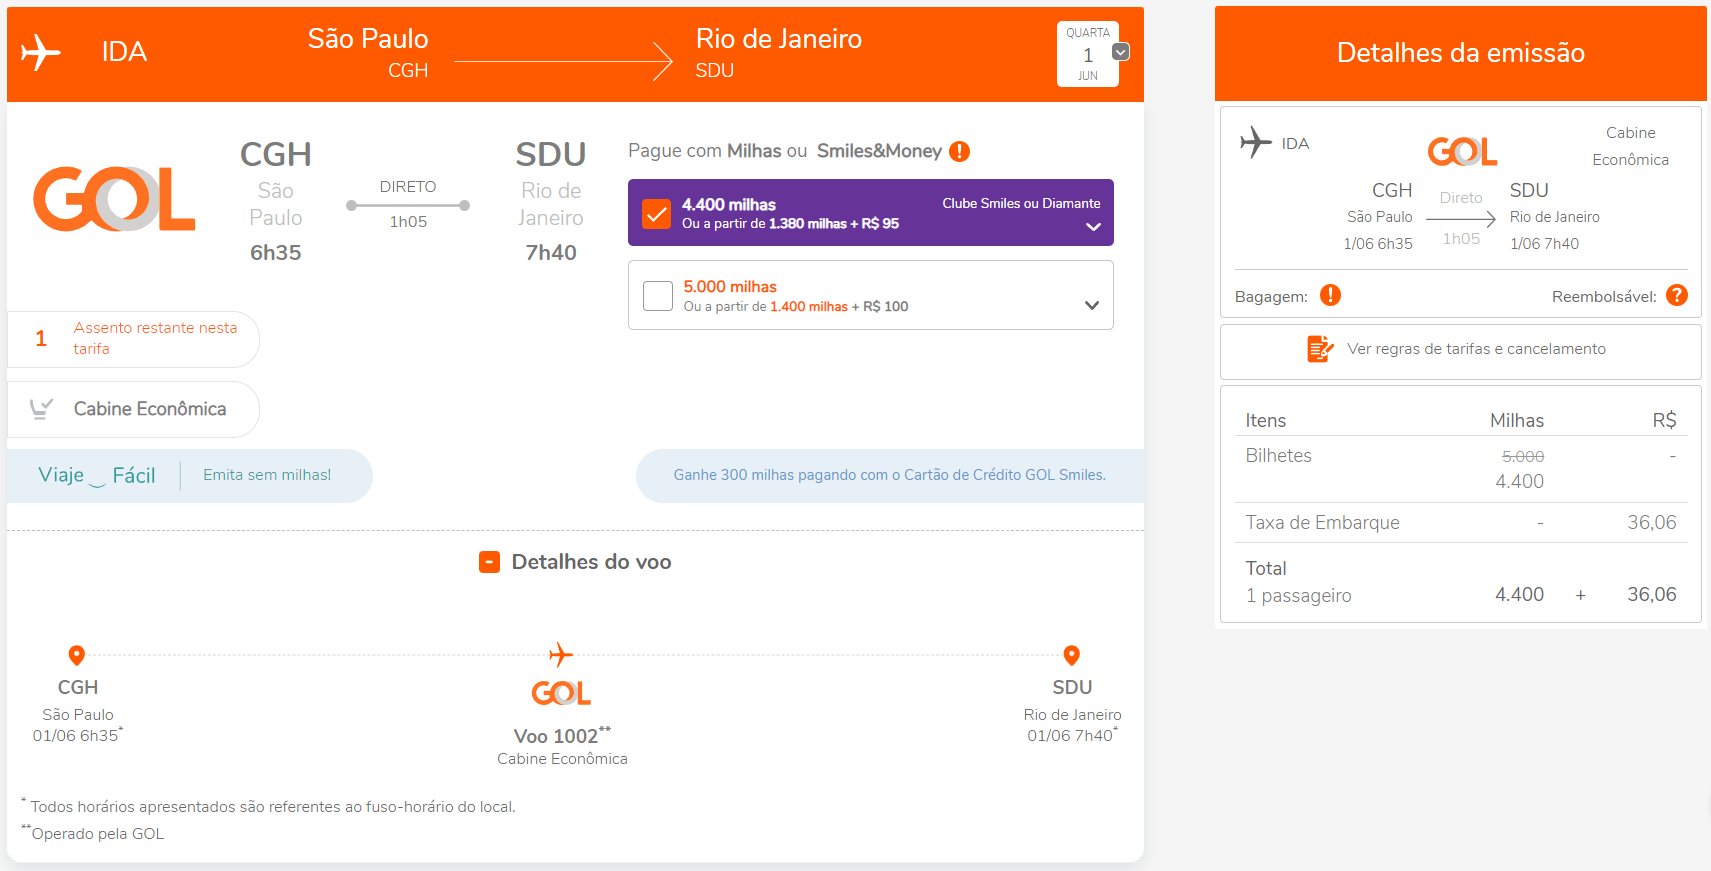Click the Bagagem info exclamation icon
Screen dimensions: 1711x871
click(1330, 295)
